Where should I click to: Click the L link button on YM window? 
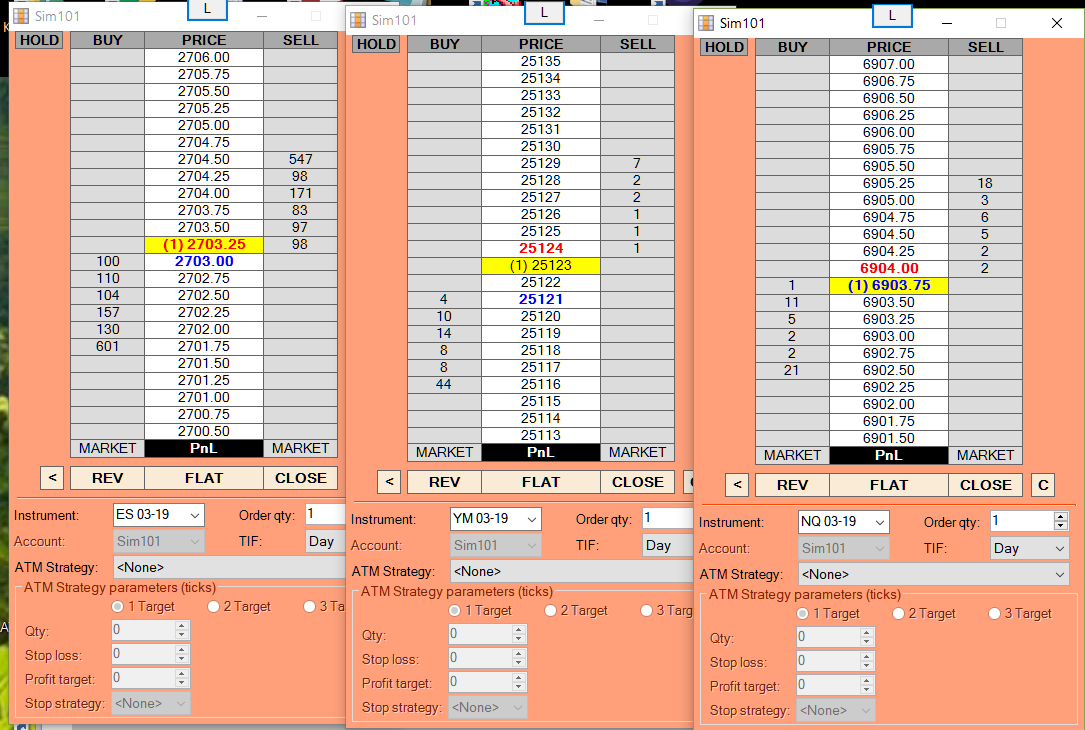[x=544, y=12]
